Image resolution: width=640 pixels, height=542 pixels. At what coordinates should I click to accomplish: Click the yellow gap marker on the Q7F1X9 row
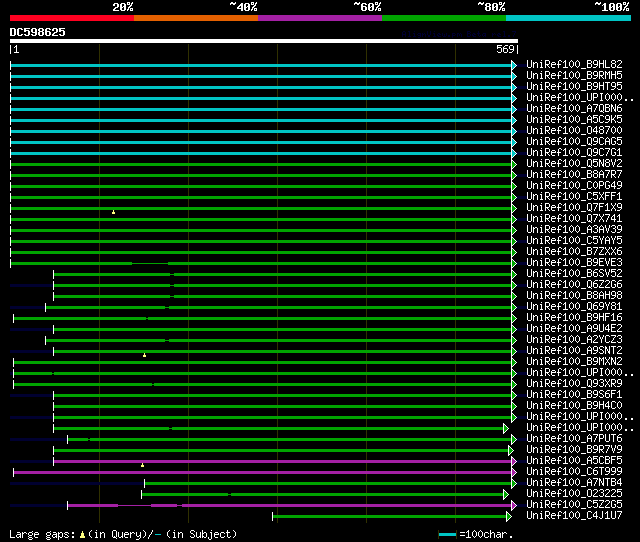114,212
